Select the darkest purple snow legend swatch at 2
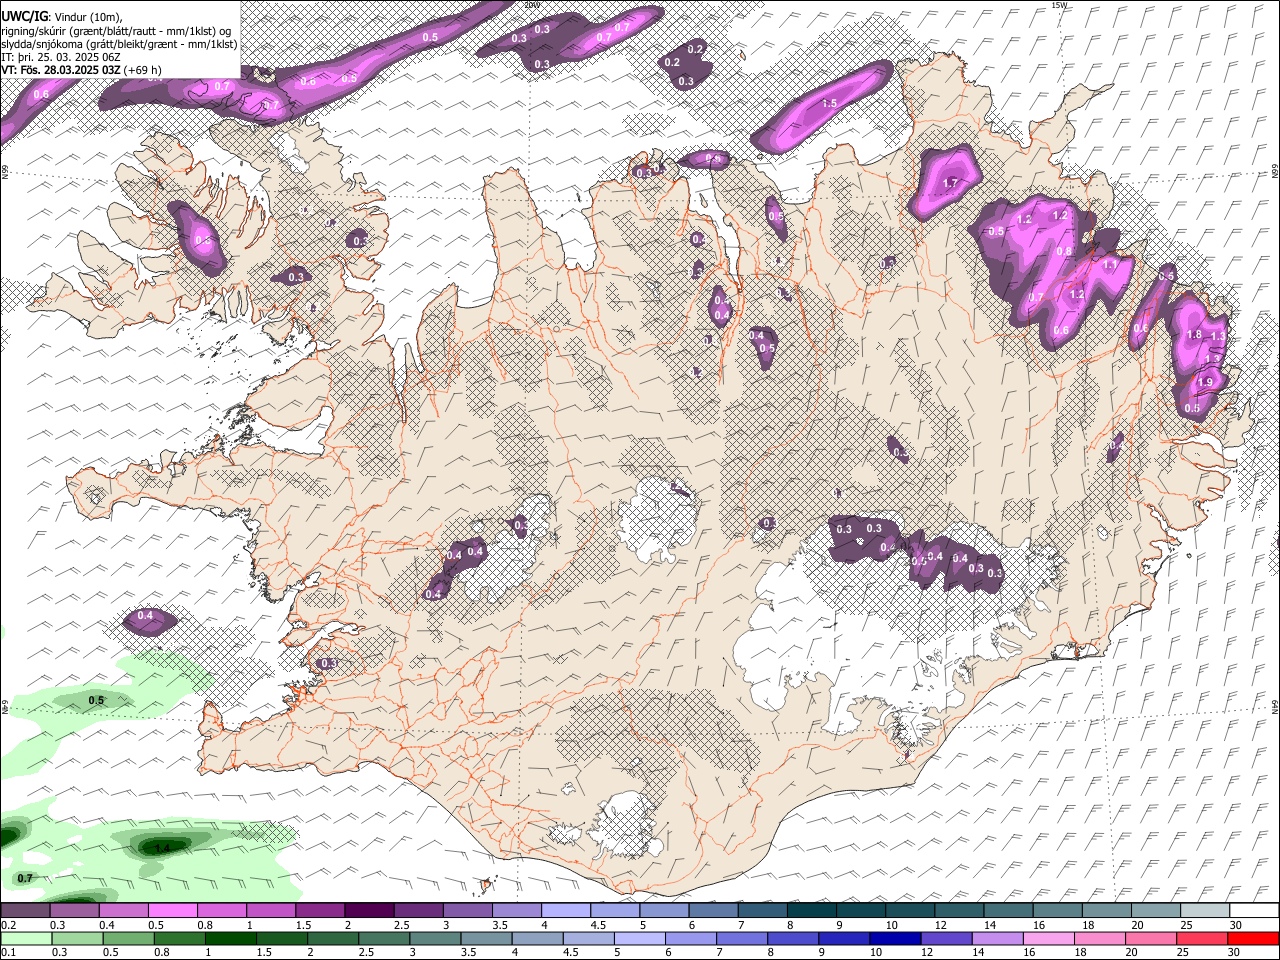Viewport: 1280px width, 960px height. [368, 910]
